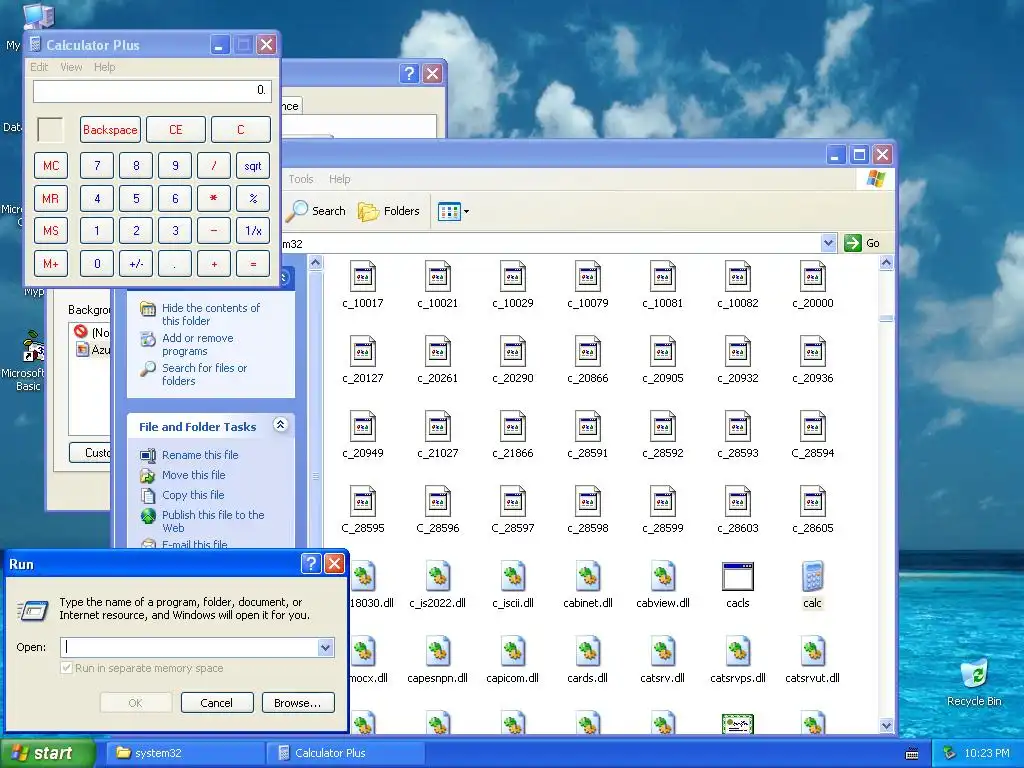Select the c_is2022.dll file

tap(438, 584)
